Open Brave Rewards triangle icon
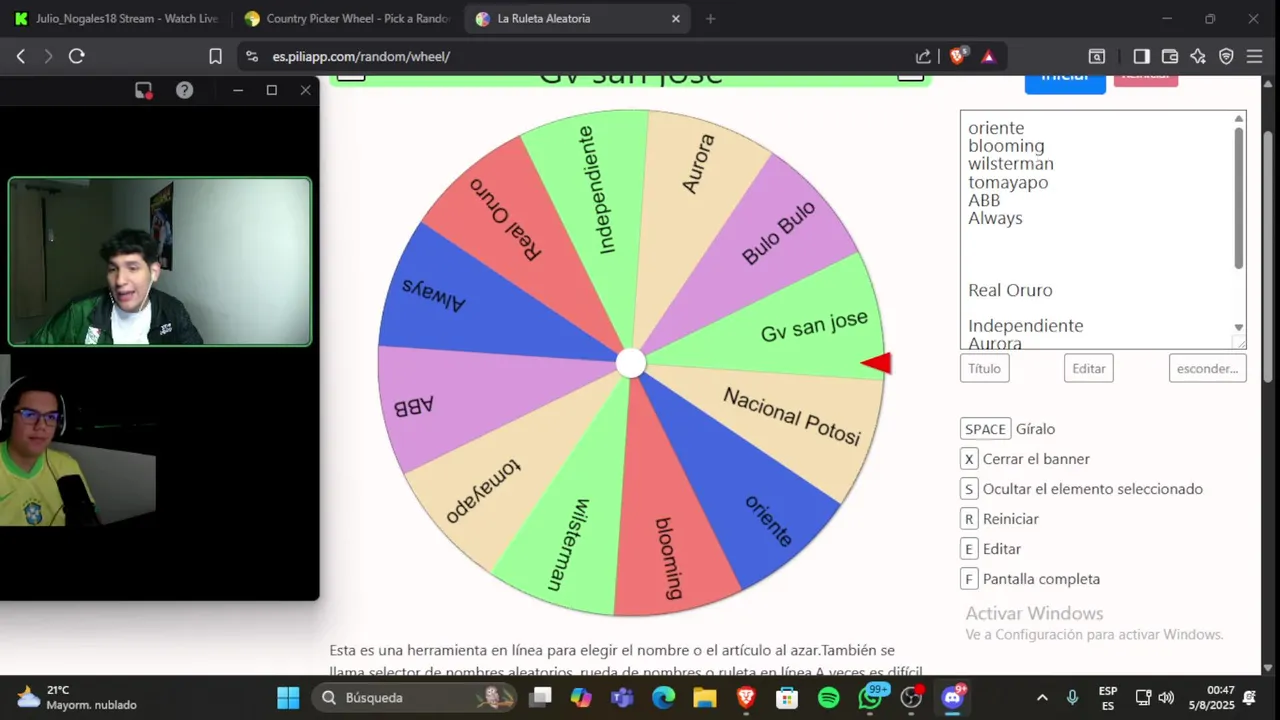The width and height of the screenshot is (1280, 720). pyautogui.click(x=988, y=57)
